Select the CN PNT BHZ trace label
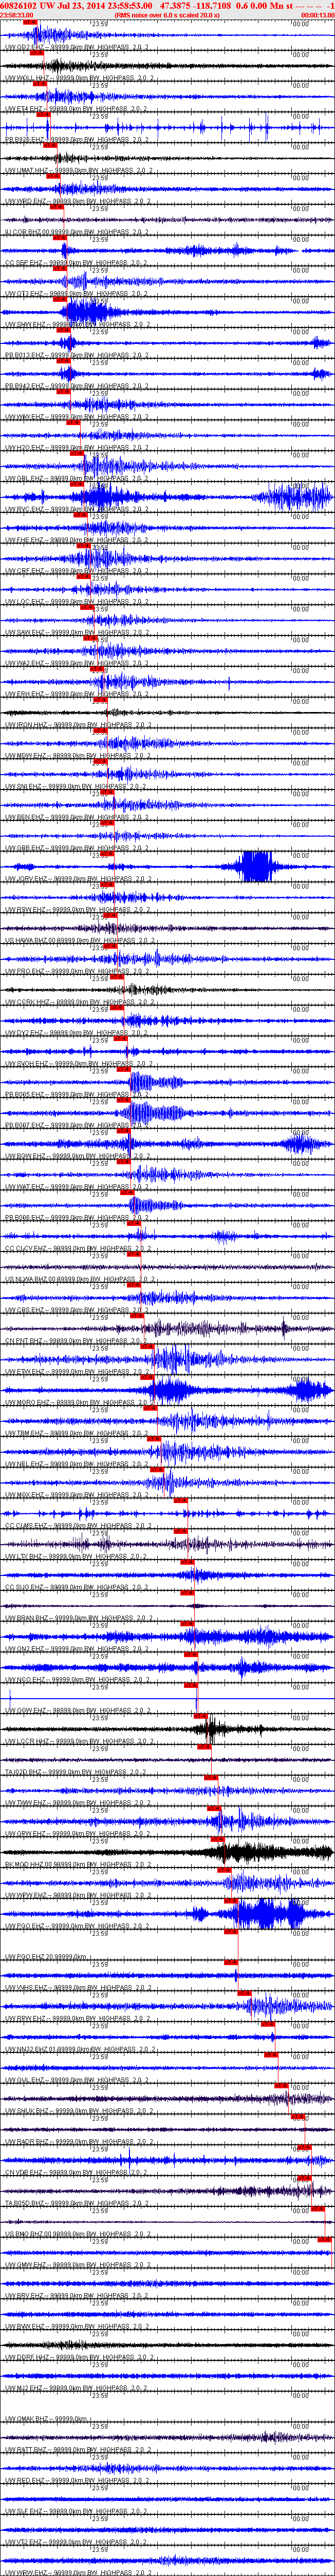The height and width of the screenshot is (2576, 335). (77, 1341)
